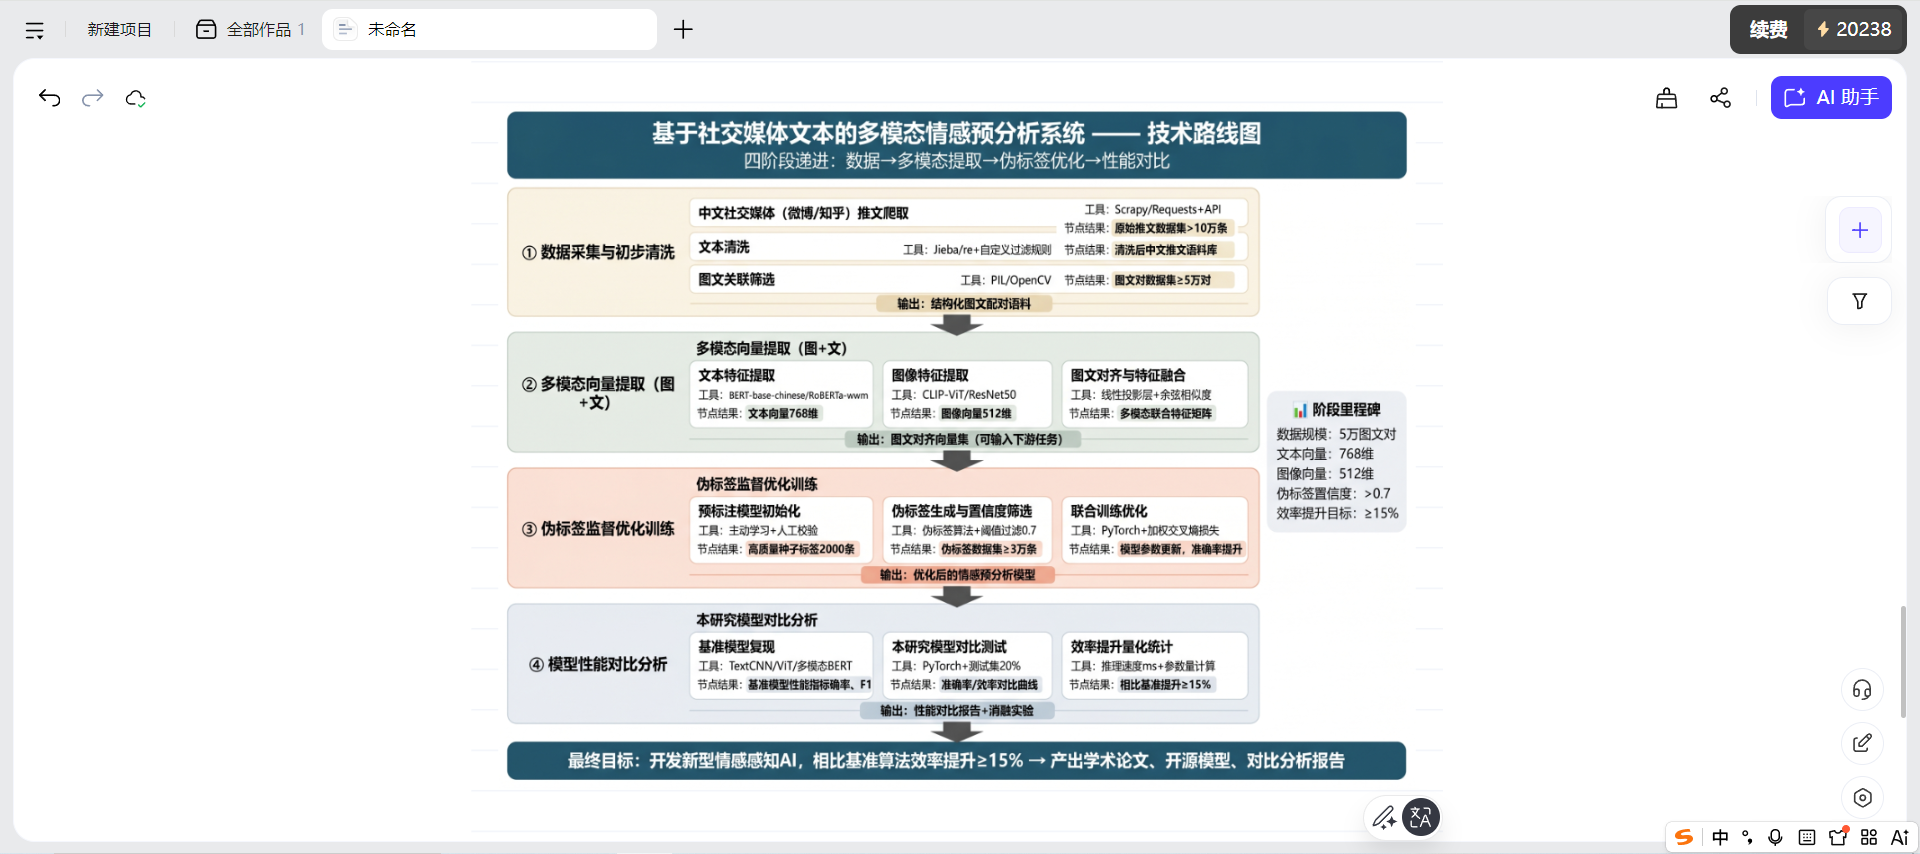Select the ③ 伪标签监督优化训练 stage label
The width and height of the screenshot is (1920, 854).
click(598, 529)
